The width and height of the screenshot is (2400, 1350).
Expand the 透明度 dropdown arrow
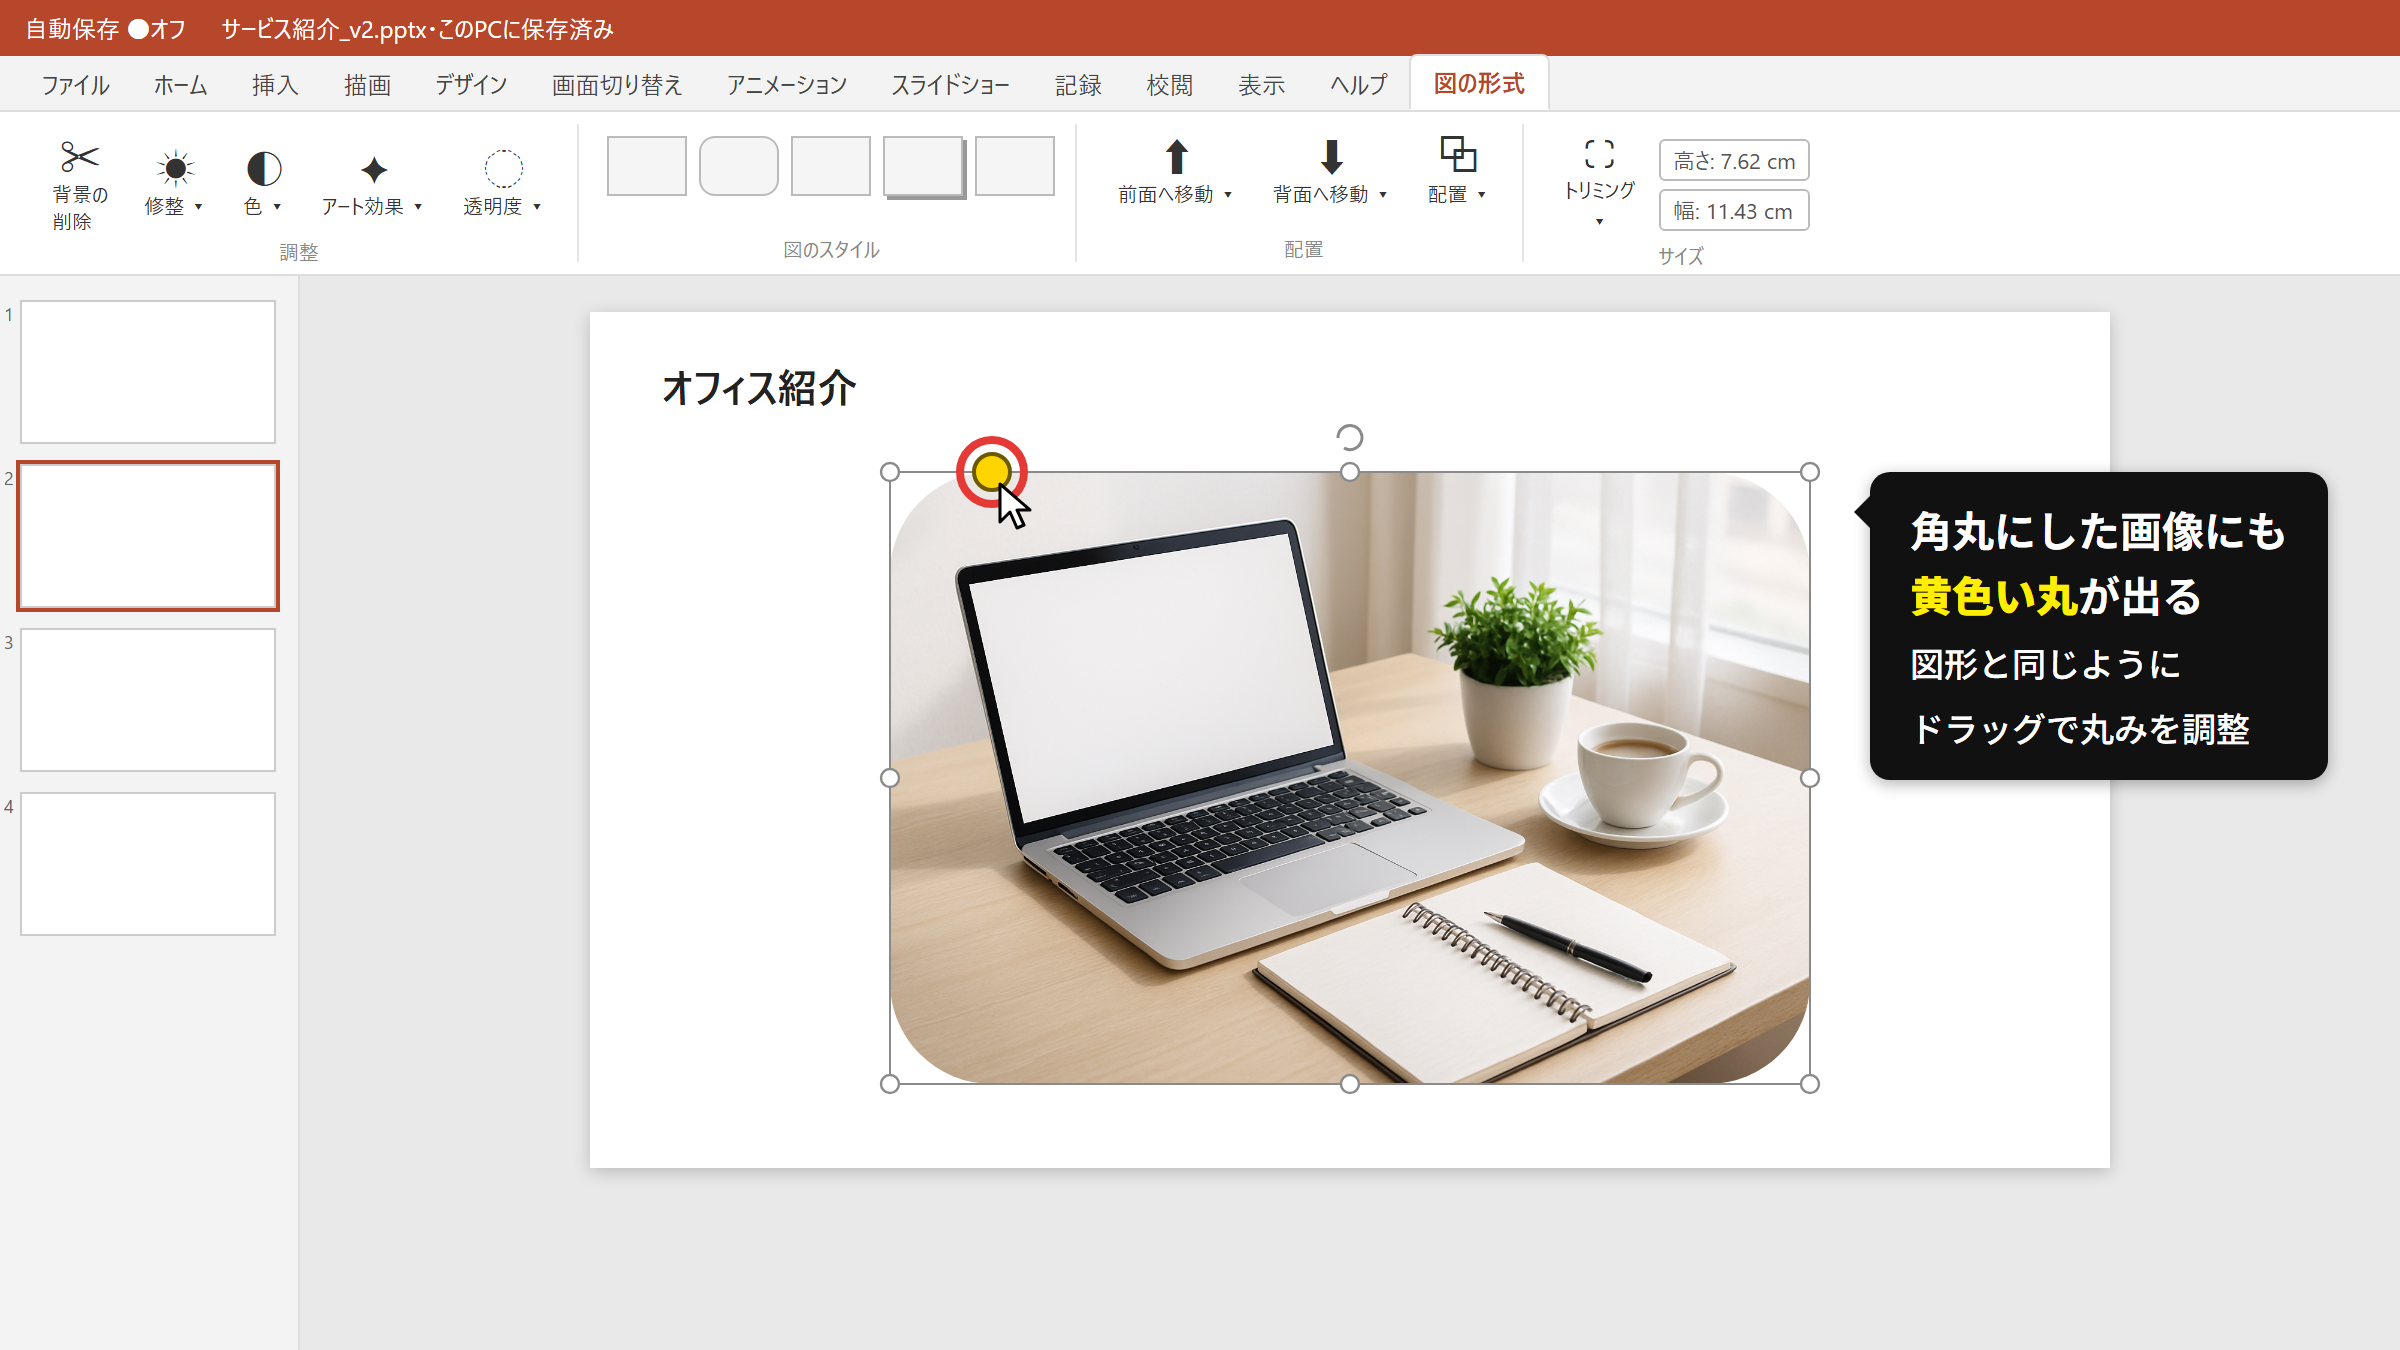537,207
